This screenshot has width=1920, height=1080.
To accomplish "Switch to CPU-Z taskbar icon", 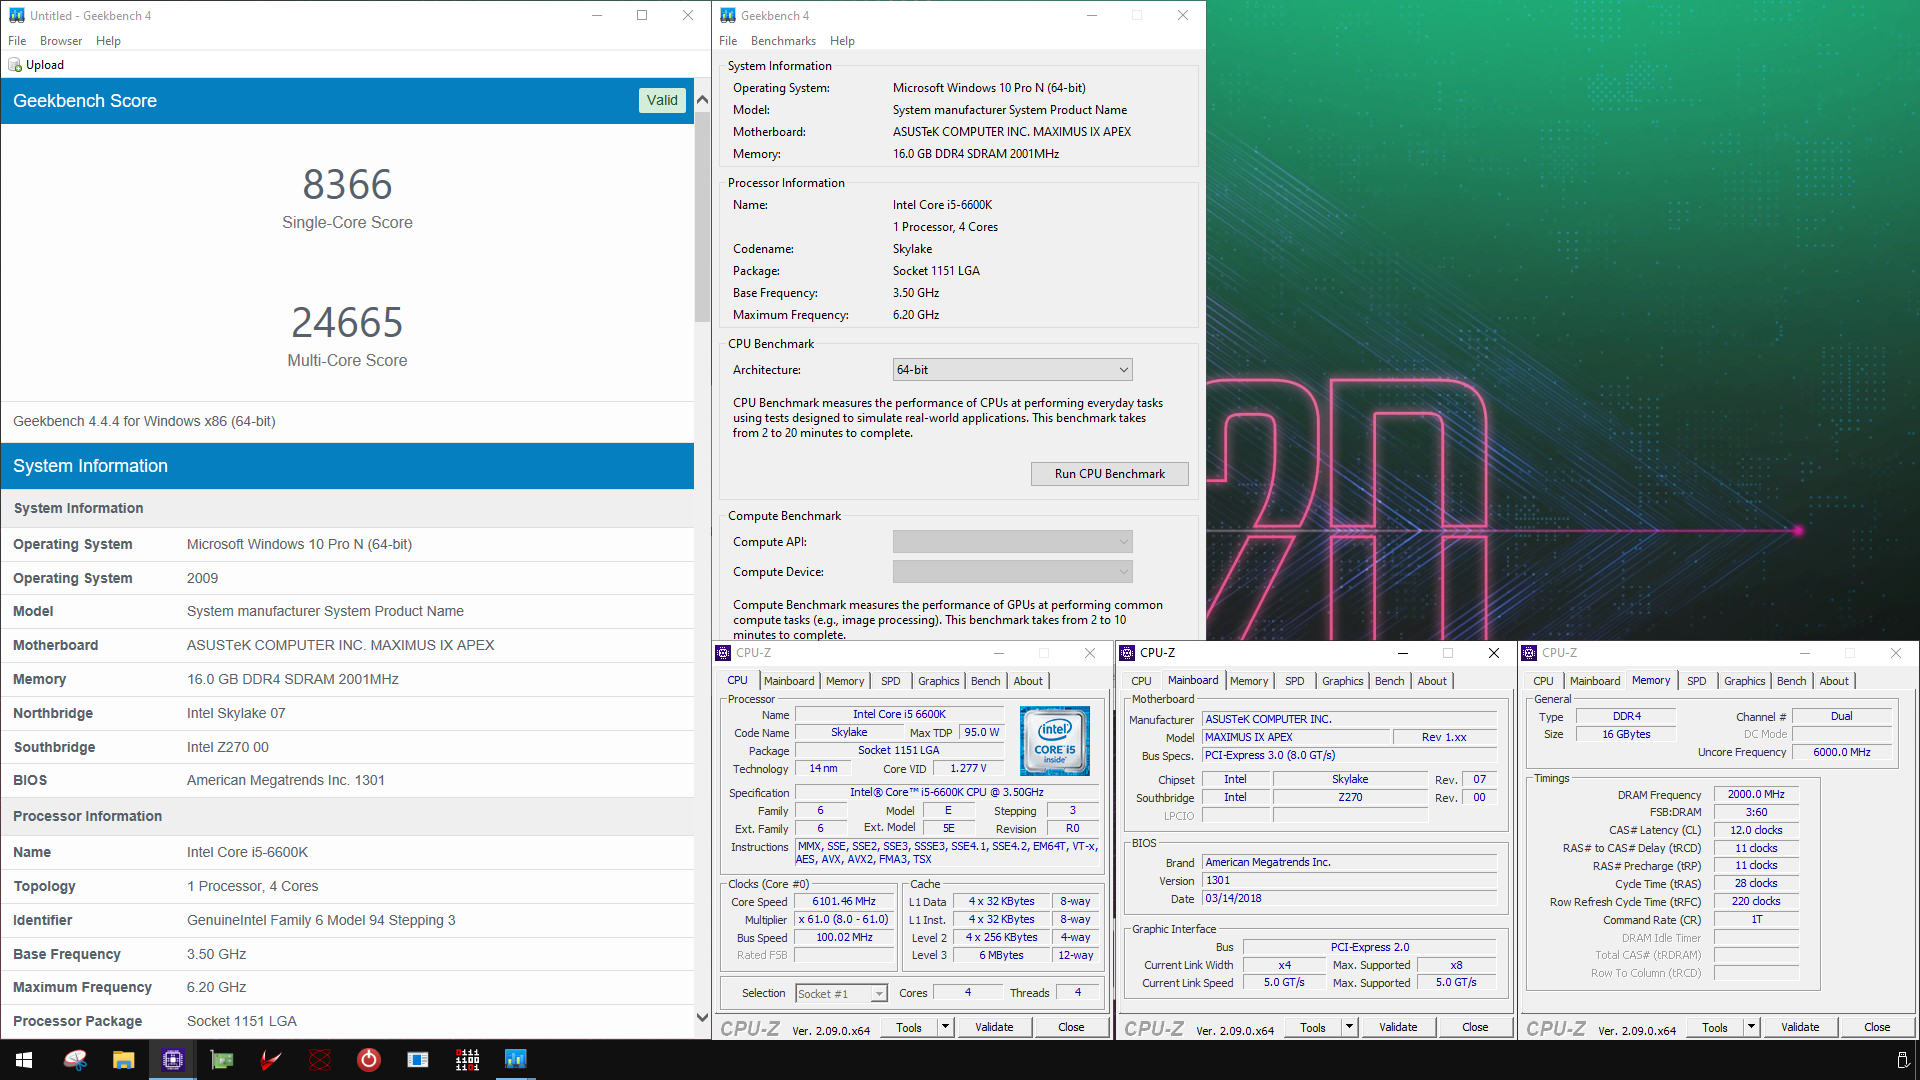I will tap(173, 1060).
